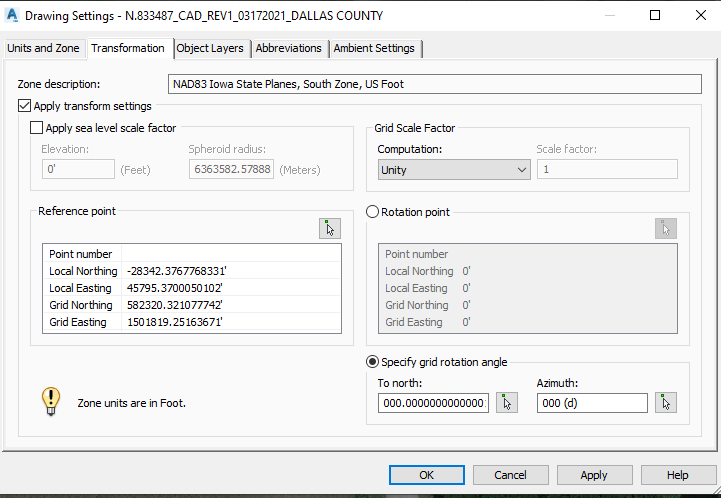The height and width of the screenshot is (498, 721).
Task: Switch to the Units and Zone tab
Action: (x=43, y=48)
